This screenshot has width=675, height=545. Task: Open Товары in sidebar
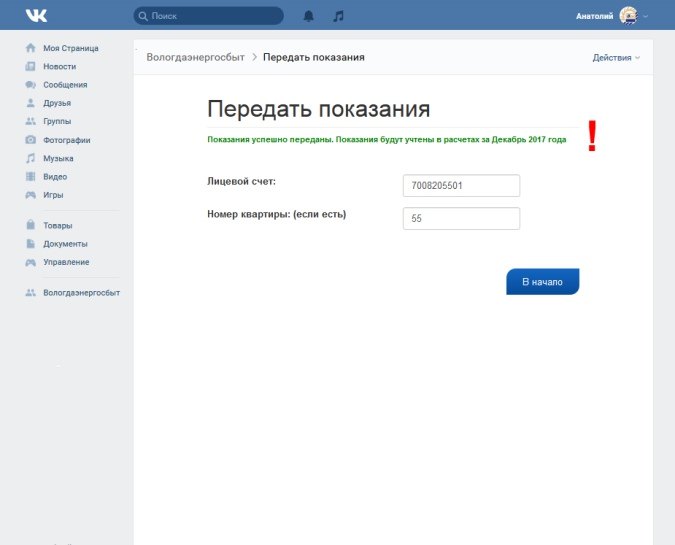(58, 226)
